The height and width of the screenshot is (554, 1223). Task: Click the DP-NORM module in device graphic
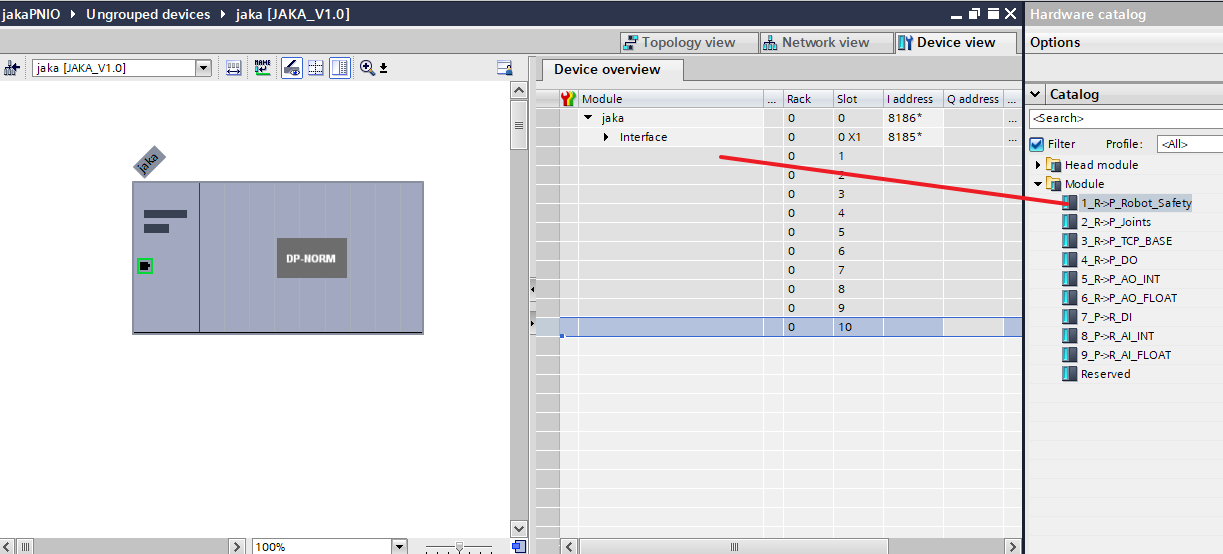(x=311, y=258)
